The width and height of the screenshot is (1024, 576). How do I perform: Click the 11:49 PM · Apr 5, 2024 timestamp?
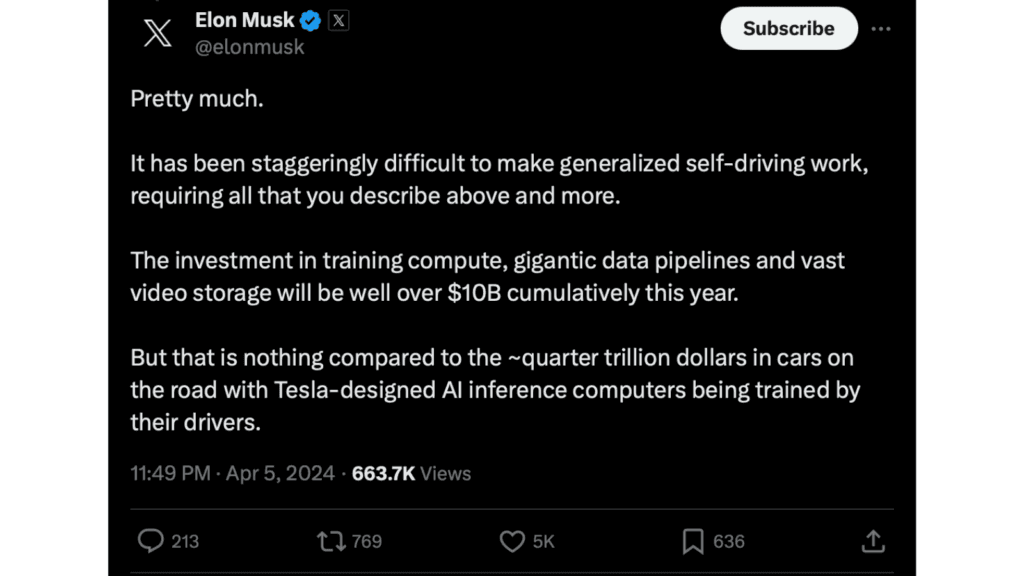point(232,473)
